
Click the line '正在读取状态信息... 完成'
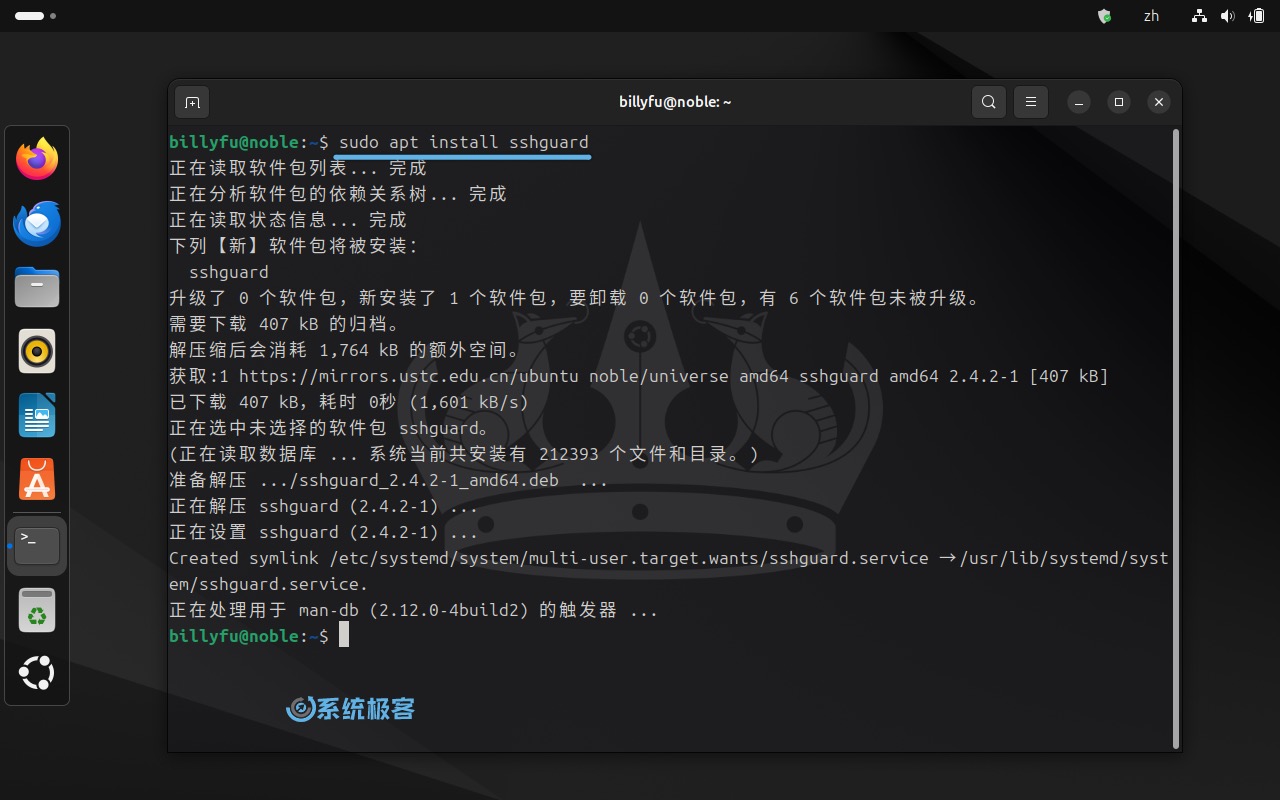pos(288,220)
